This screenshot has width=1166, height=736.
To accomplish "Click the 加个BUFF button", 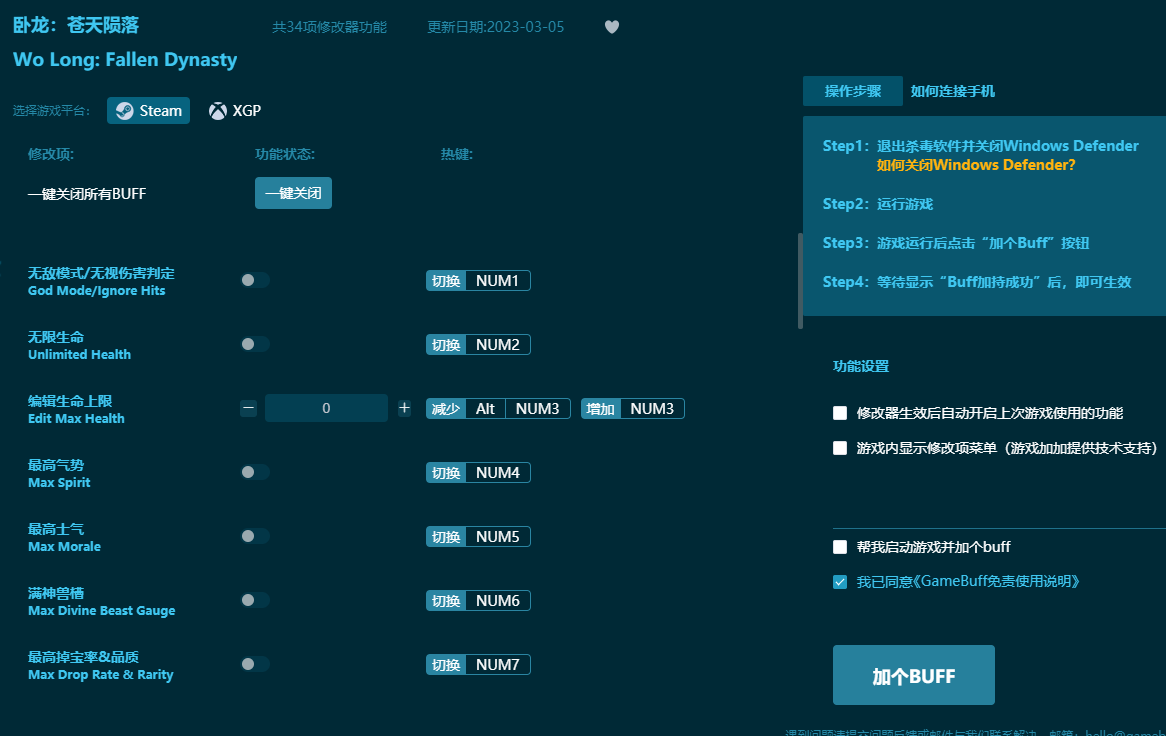I will 914,675.
